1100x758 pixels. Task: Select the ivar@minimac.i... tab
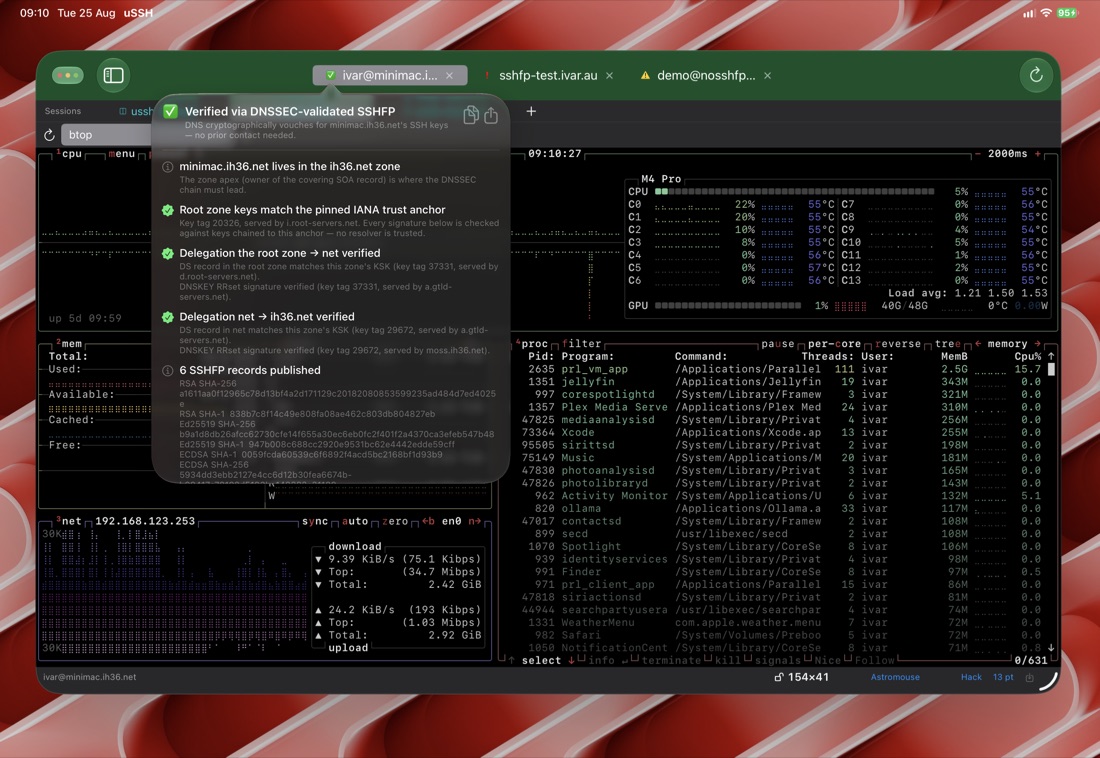click(x=390, y=75)
